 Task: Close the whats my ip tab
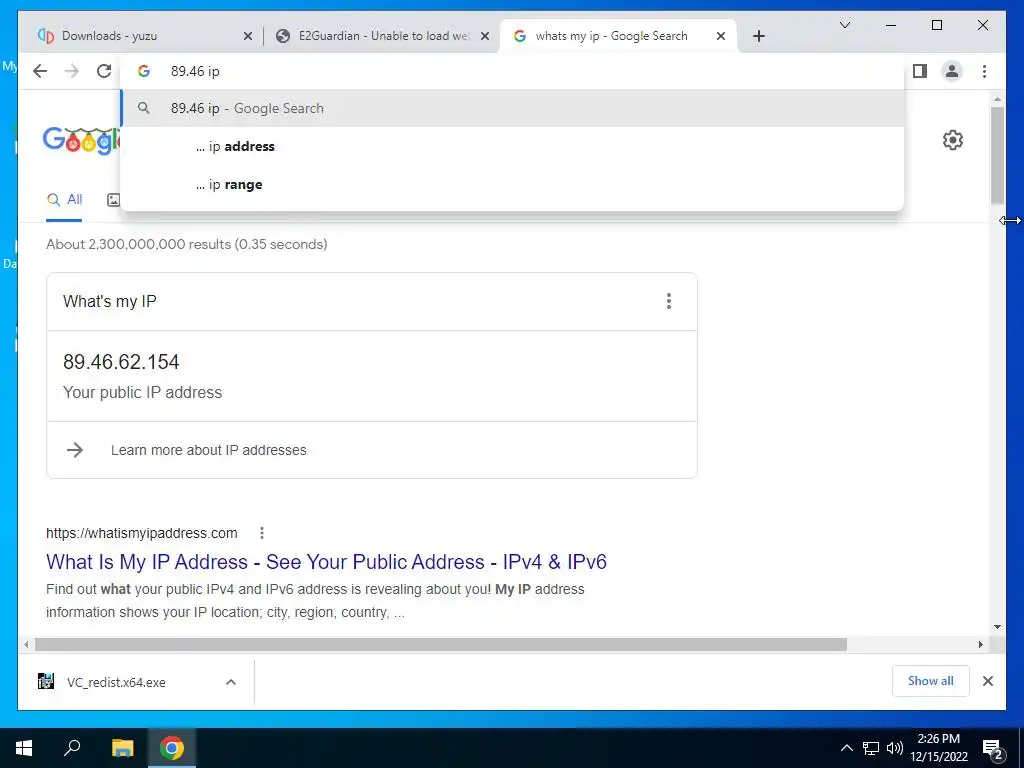pos(721,37)
